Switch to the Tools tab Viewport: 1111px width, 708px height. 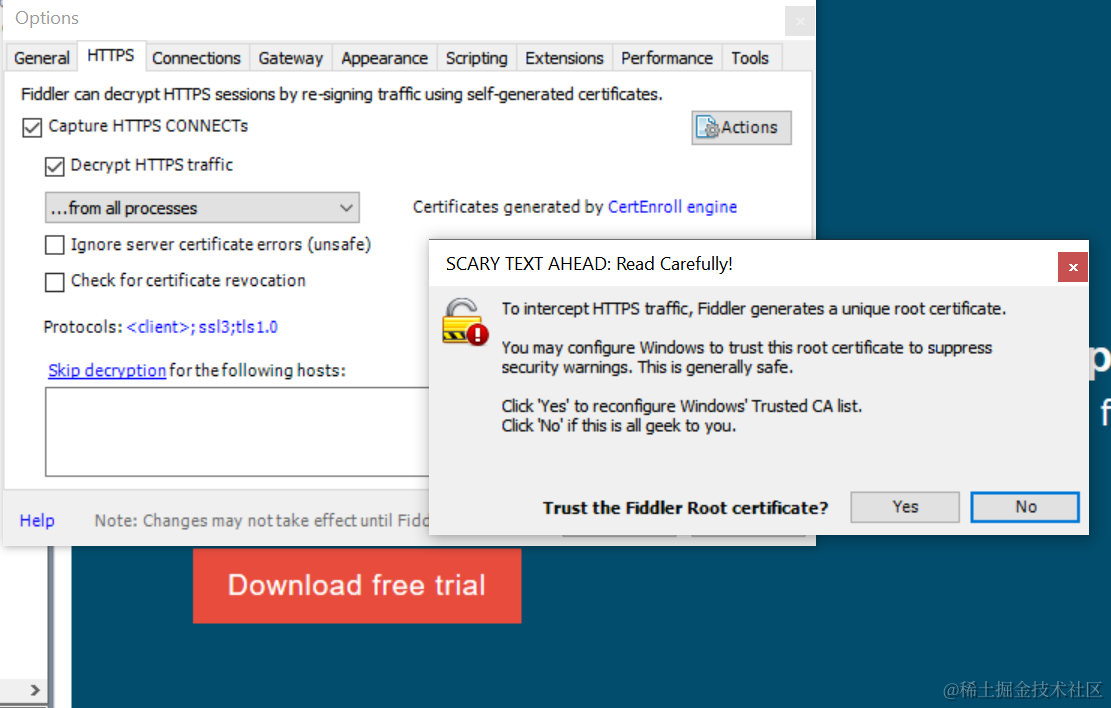click(x=750, y=58)
